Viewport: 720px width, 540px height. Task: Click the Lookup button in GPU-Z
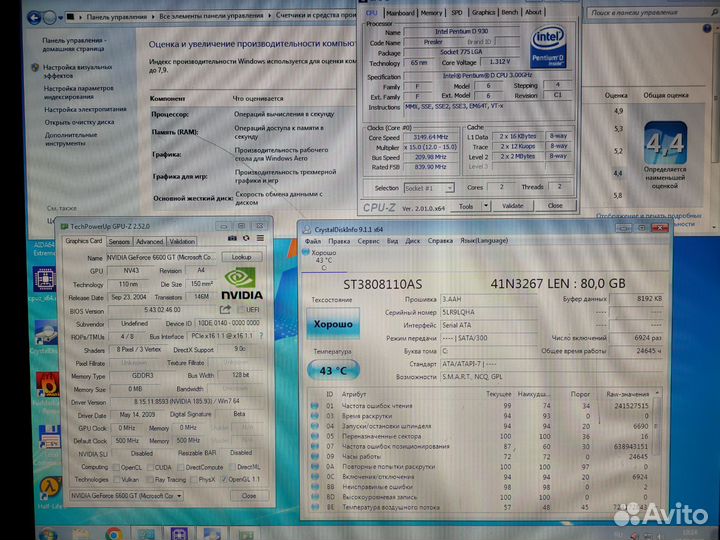tap(242, 257)
